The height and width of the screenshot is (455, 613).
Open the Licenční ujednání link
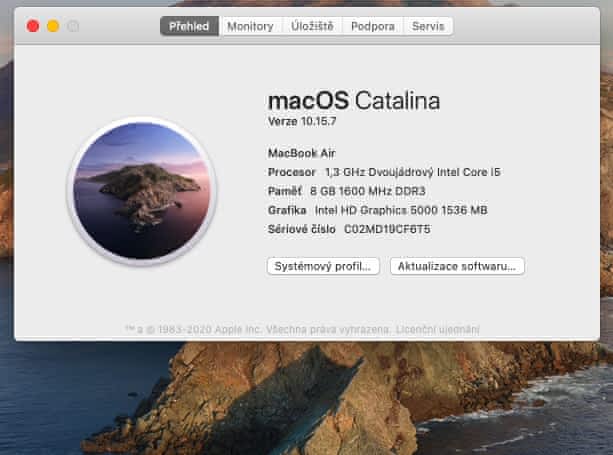point(437,330)
